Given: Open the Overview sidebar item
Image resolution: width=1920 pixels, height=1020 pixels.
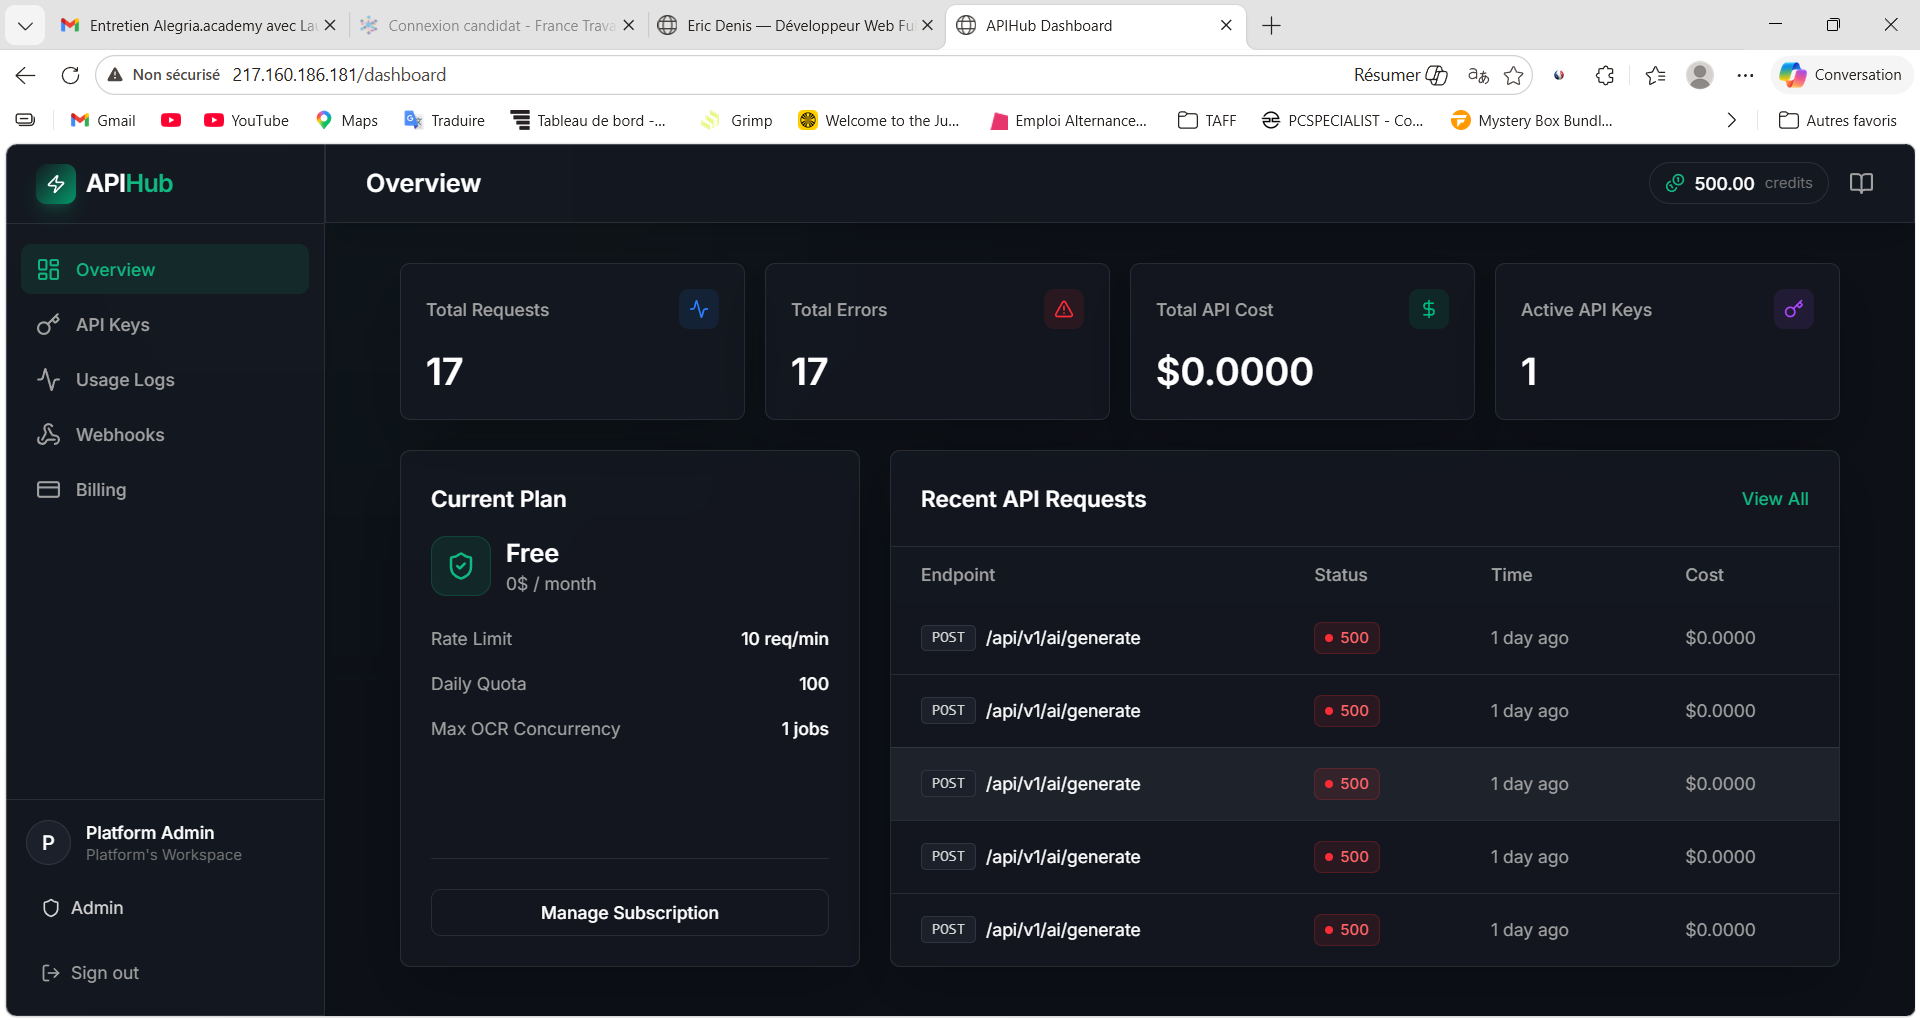Looking at the screenshot, I should click(x=165, y=270).
